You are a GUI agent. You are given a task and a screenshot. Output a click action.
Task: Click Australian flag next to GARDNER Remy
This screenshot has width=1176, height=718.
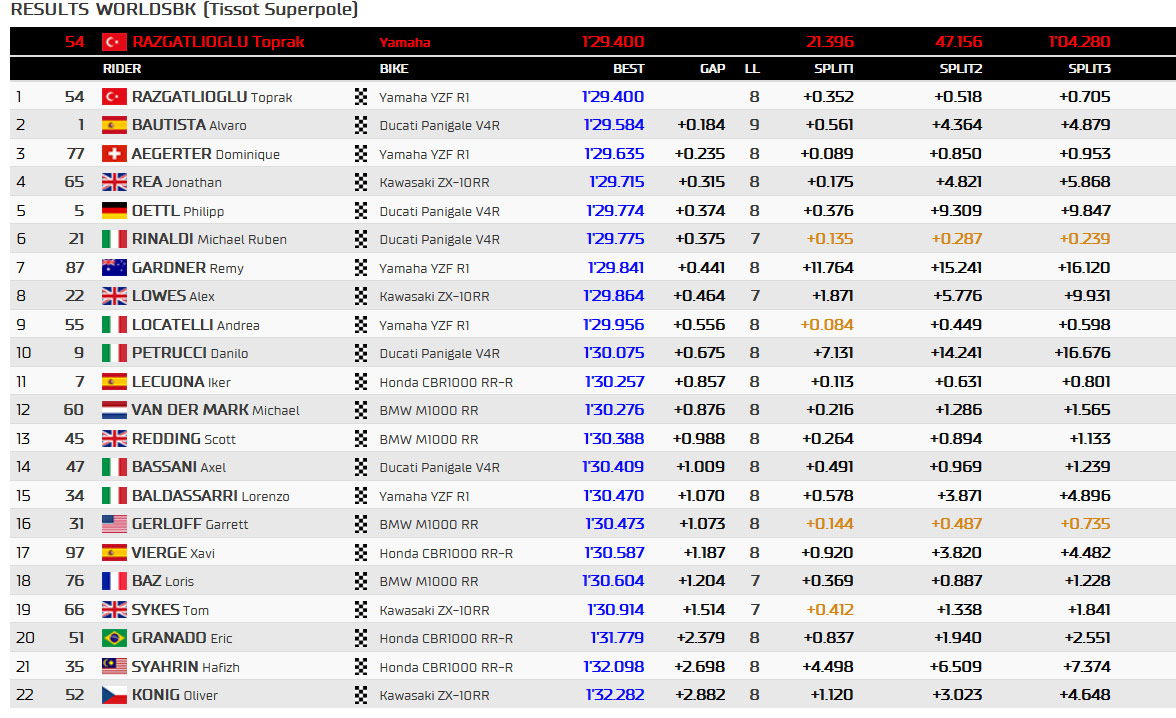pyautogui.click(x=114, y=268)
